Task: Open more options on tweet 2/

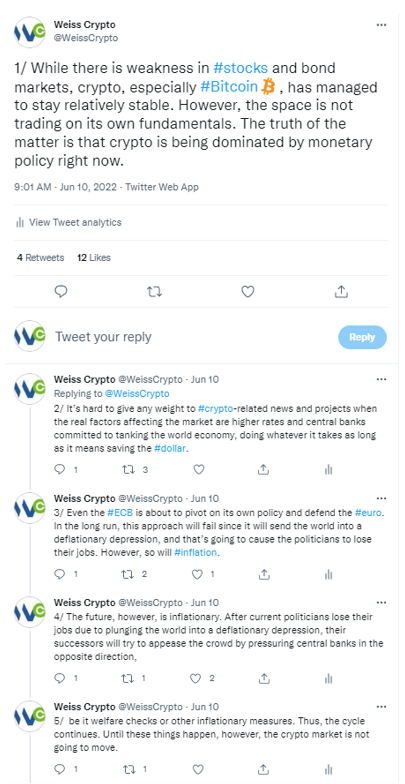Action: (x=381, y=380)
